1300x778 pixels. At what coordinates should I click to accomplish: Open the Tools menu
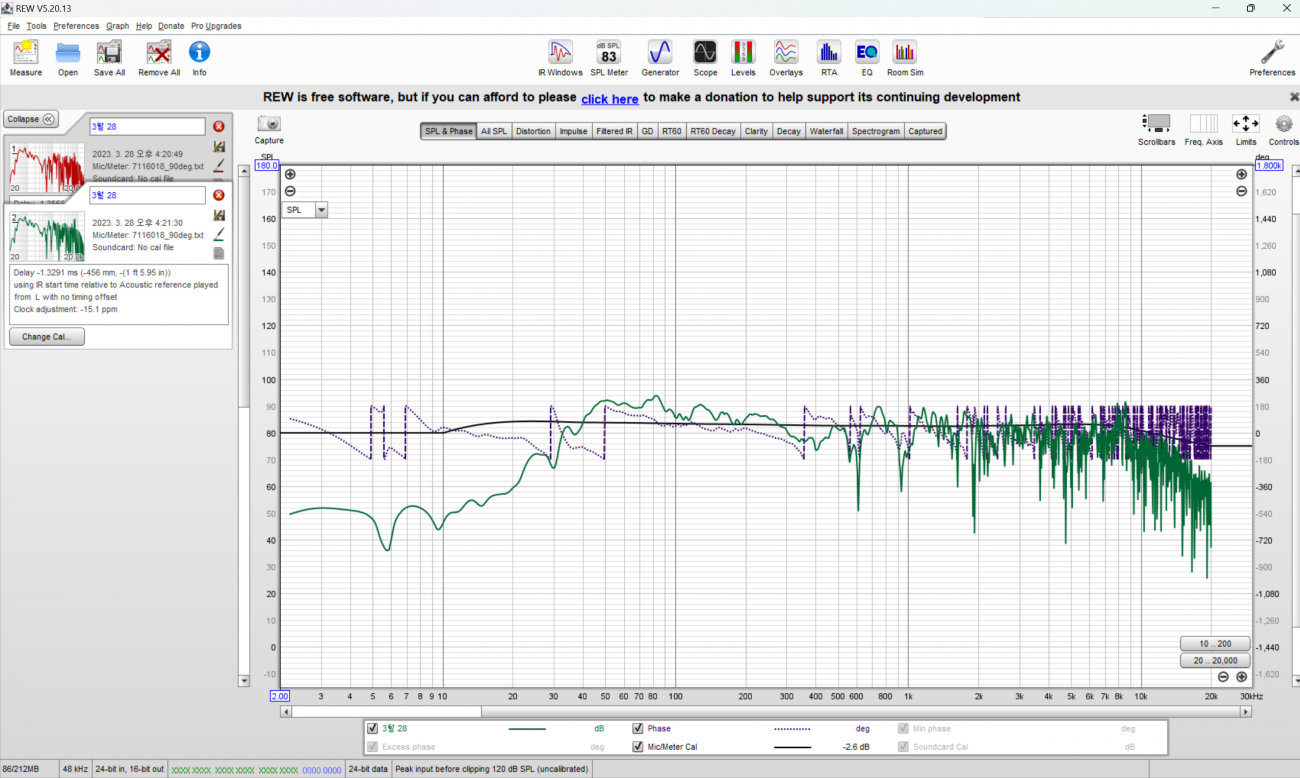click(36, 26)
